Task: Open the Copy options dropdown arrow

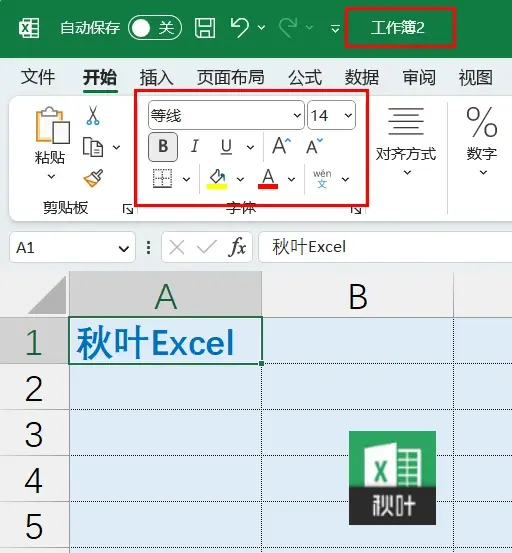Action: point(116,147)
